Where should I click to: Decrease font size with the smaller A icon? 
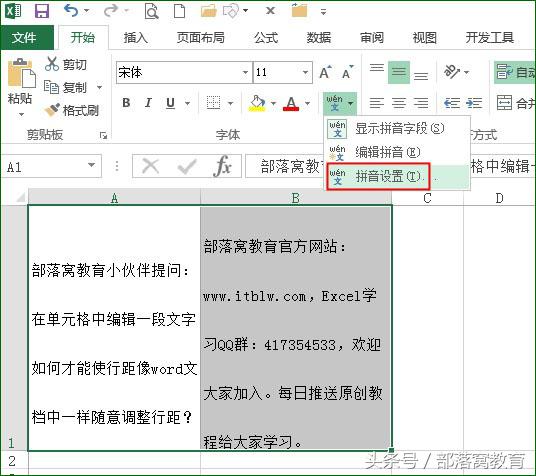(348, 72)
